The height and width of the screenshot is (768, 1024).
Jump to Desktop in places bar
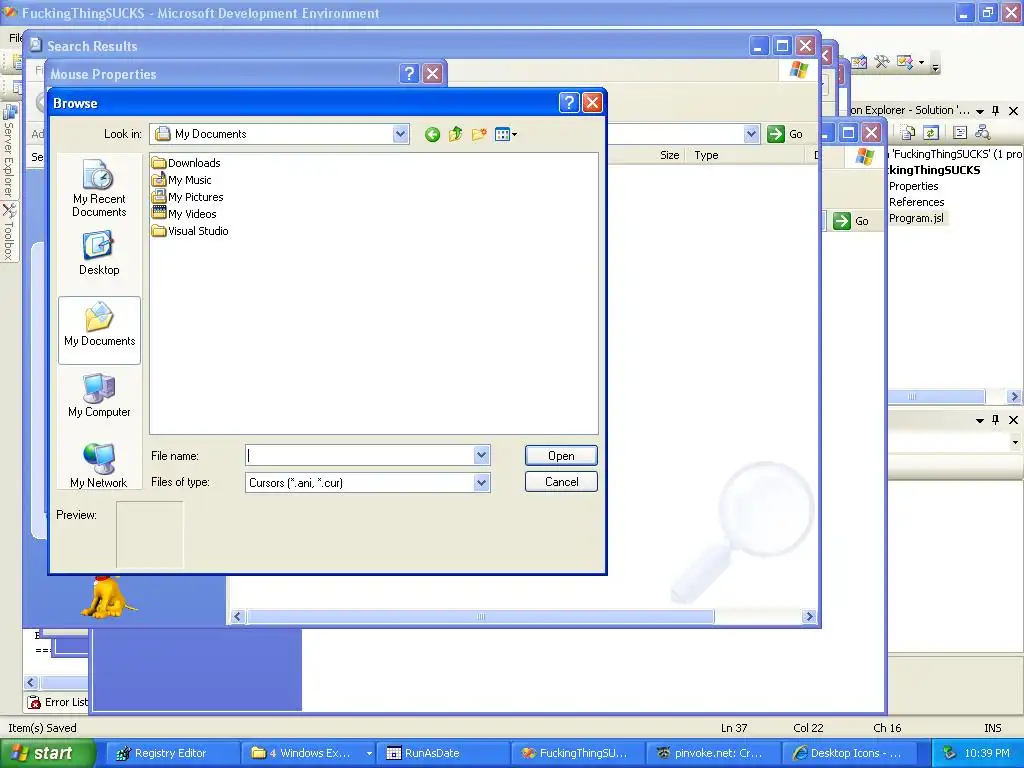click(x=99, y=253)
